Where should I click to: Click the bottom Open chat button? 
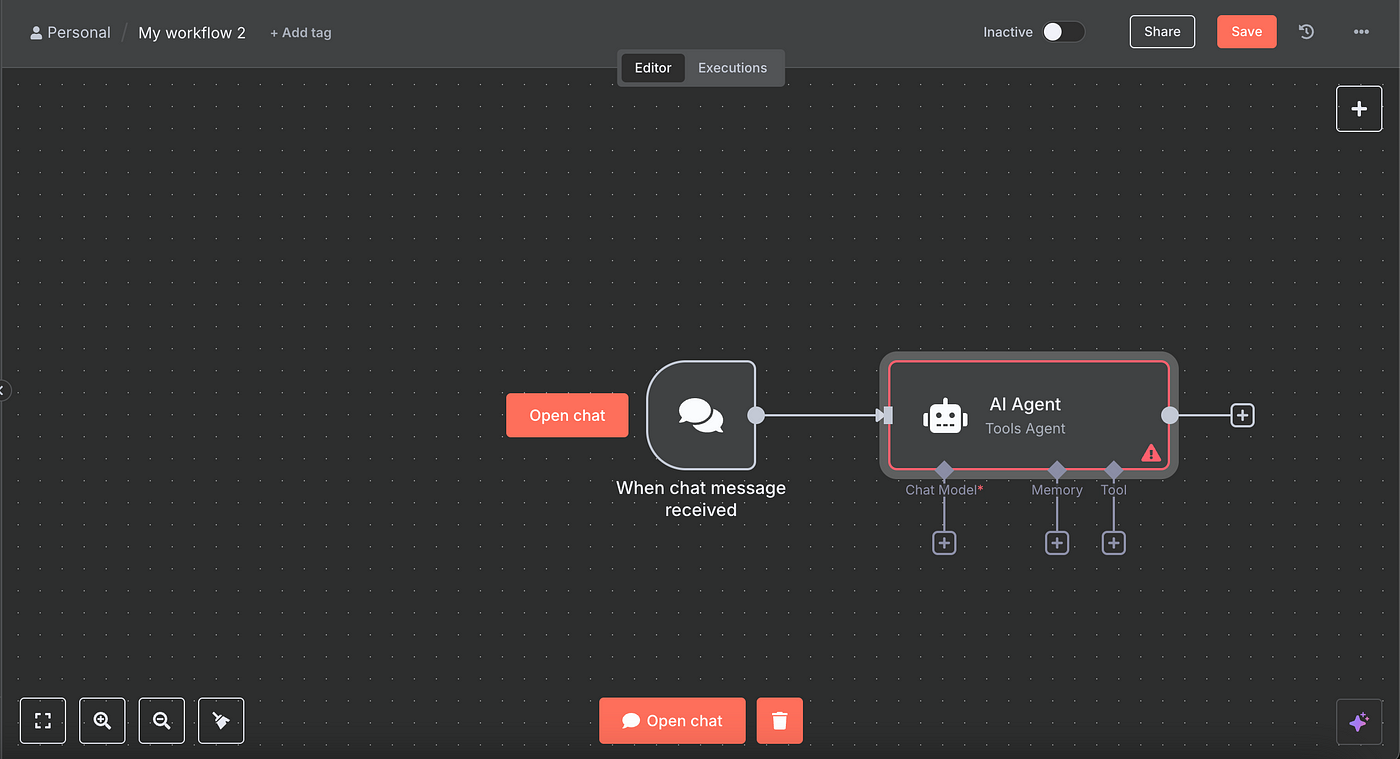click(672, 721)
